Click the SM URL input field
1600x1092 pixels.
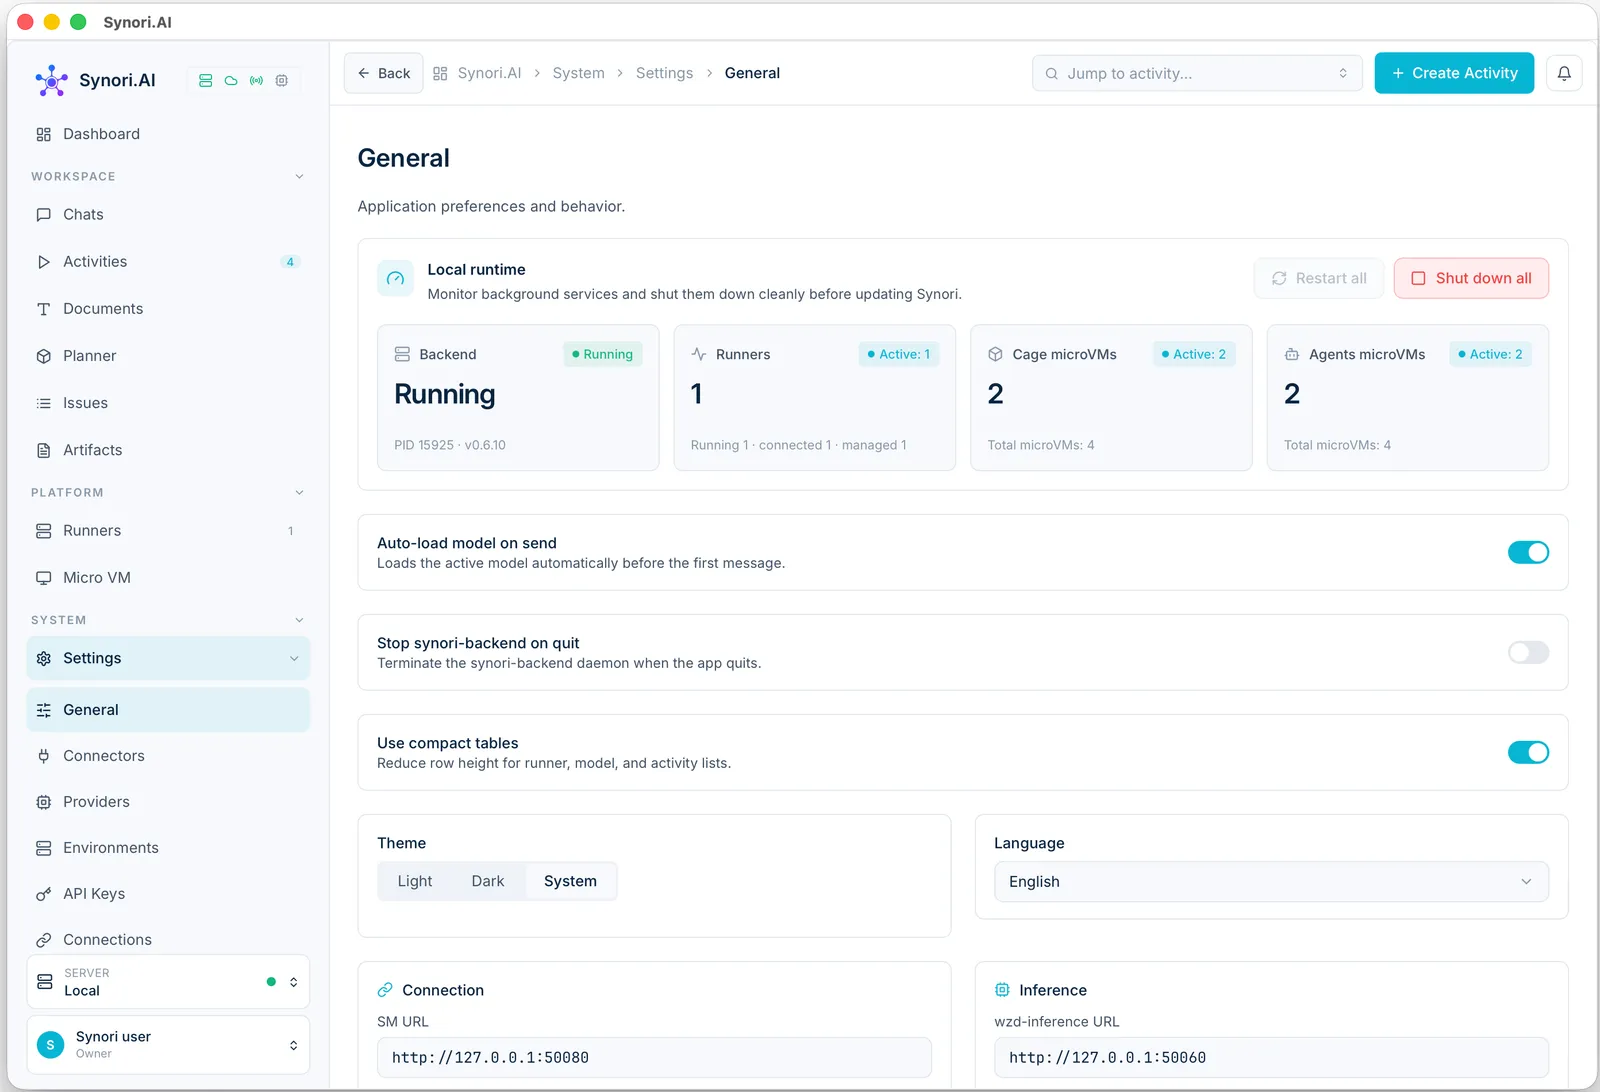[x=654, y=1058]
